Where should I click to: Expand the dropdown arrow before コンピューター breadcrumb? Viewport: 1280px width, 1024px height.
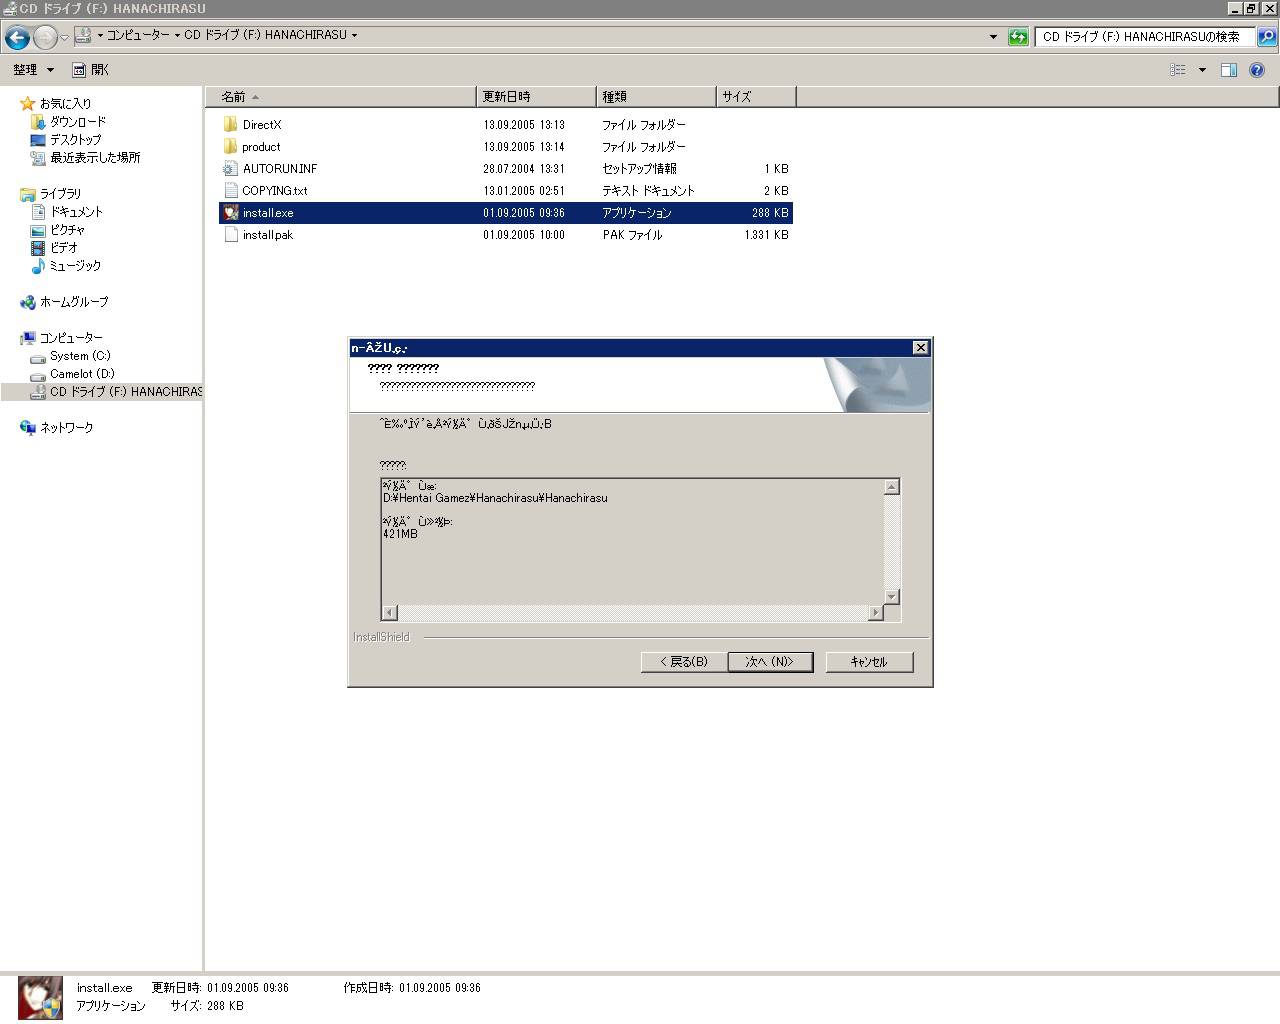coord(100,35)
